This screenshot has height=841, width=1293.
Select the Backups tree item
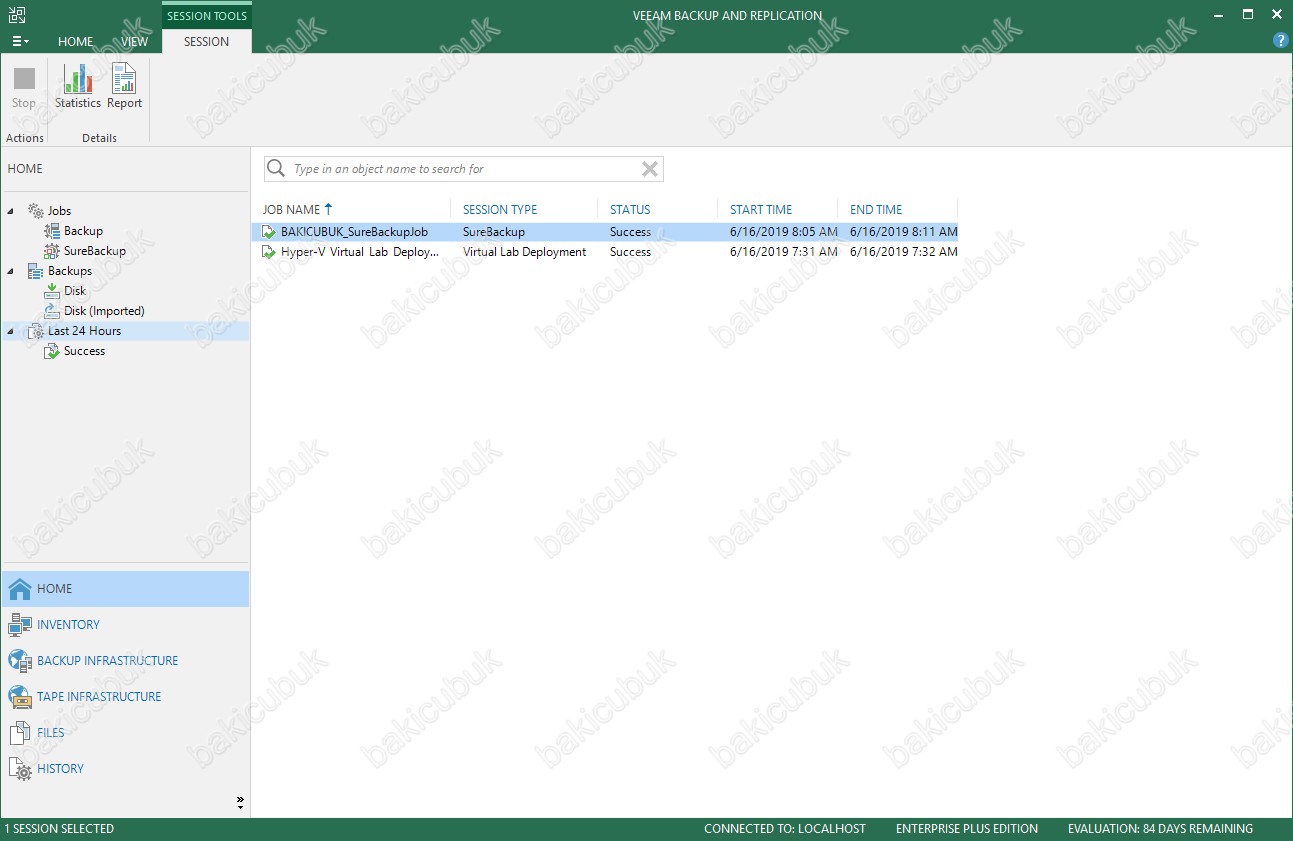70,271
